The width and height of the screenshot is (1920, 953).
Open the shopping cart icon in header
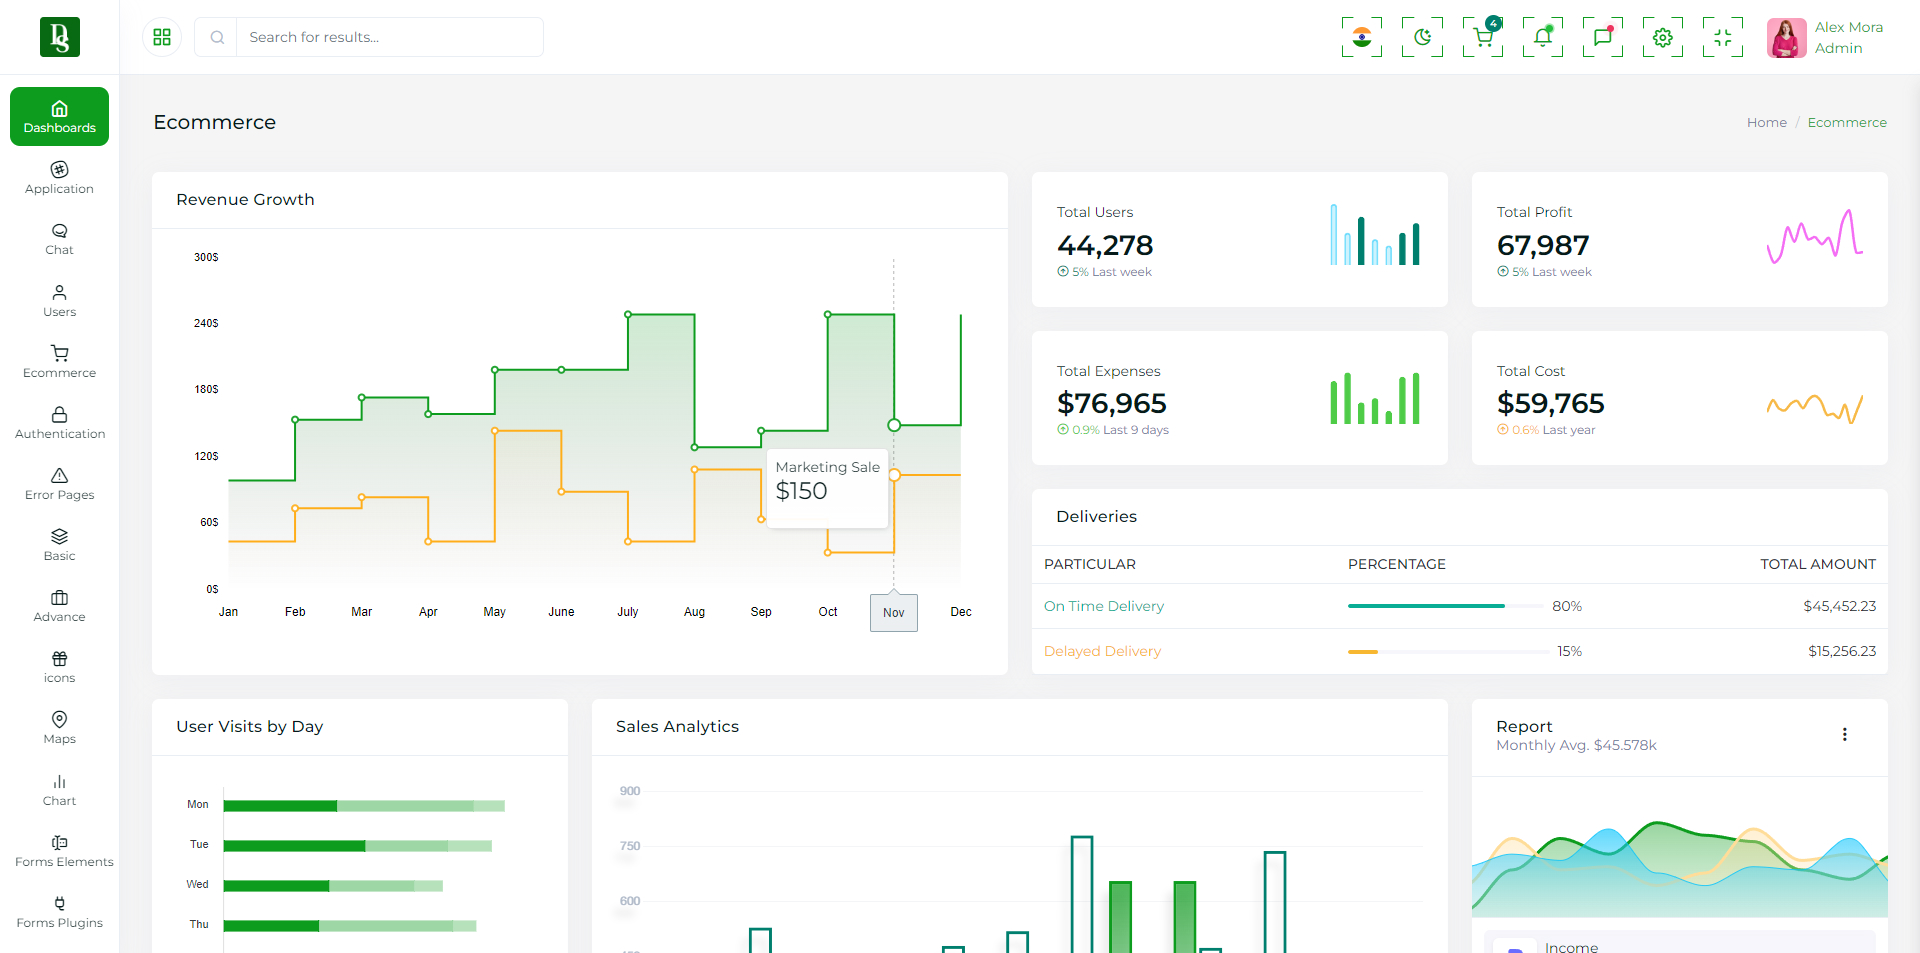point(1483,37)
